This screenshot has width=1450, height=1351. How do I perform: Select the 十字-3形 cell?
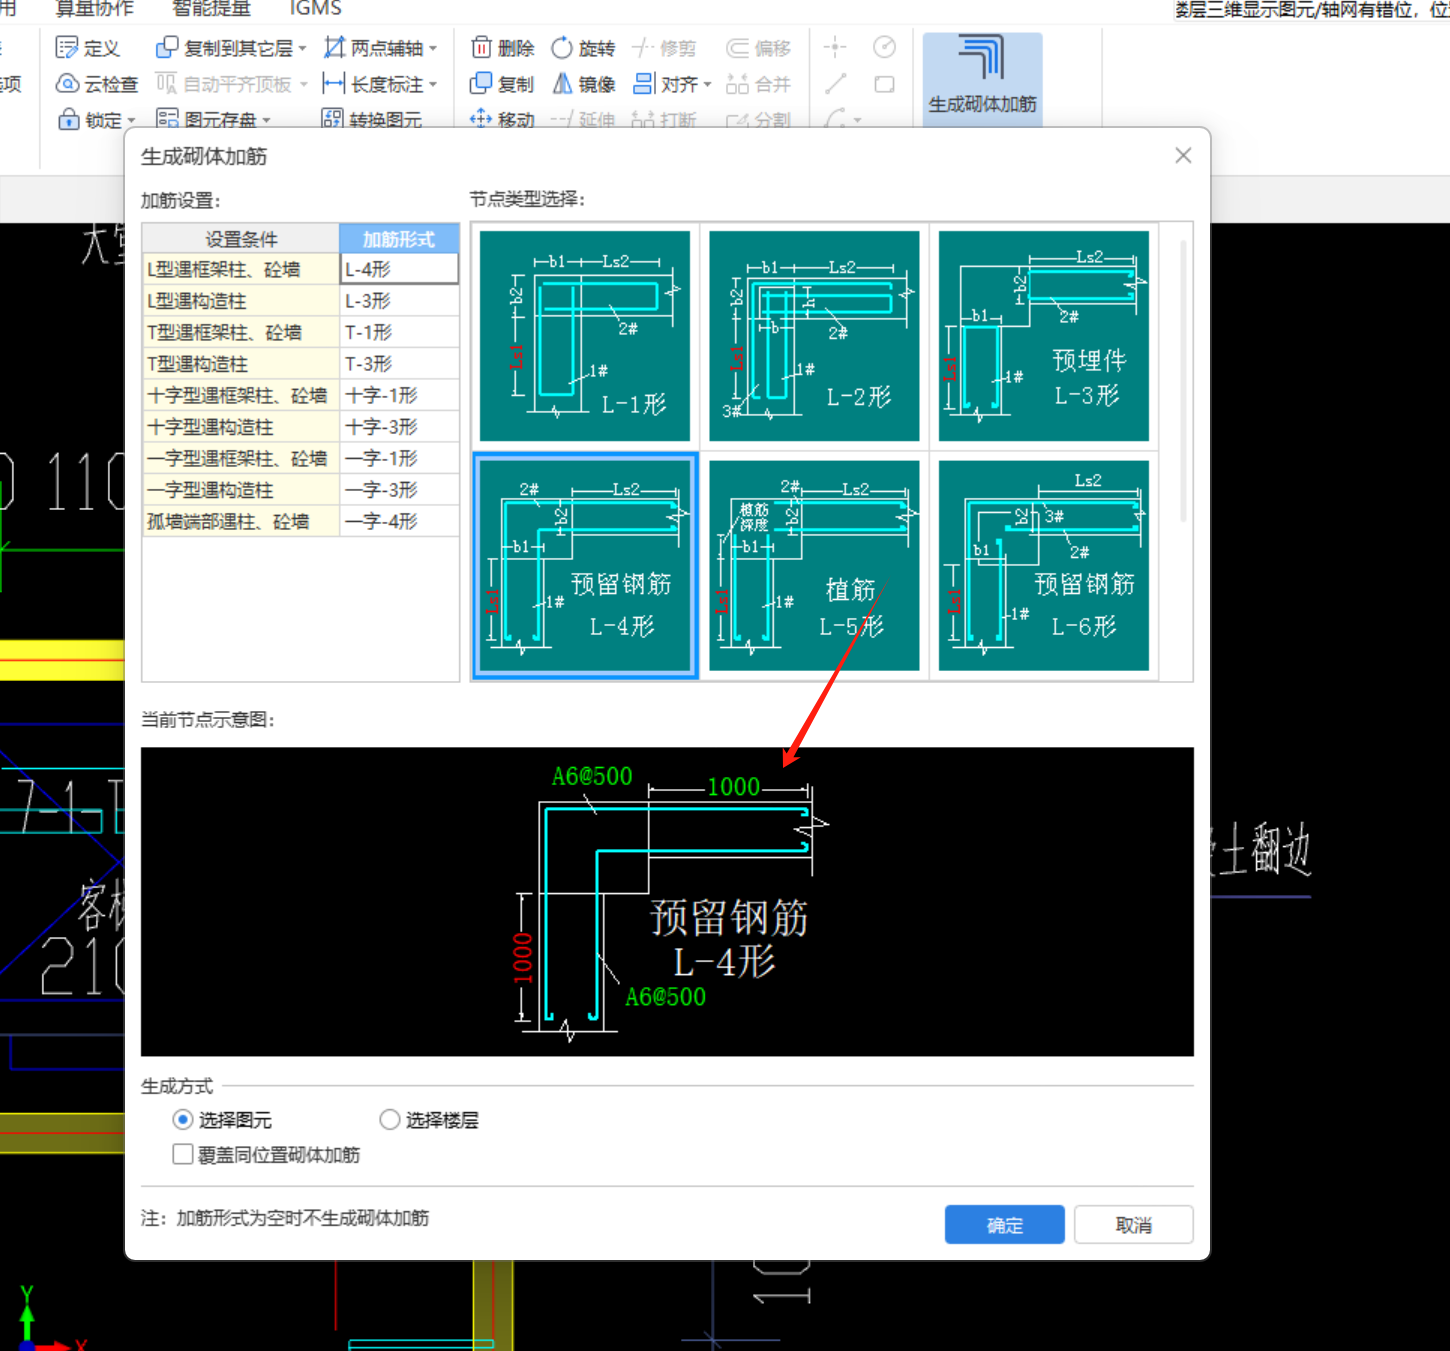click(x=399, y=427)
